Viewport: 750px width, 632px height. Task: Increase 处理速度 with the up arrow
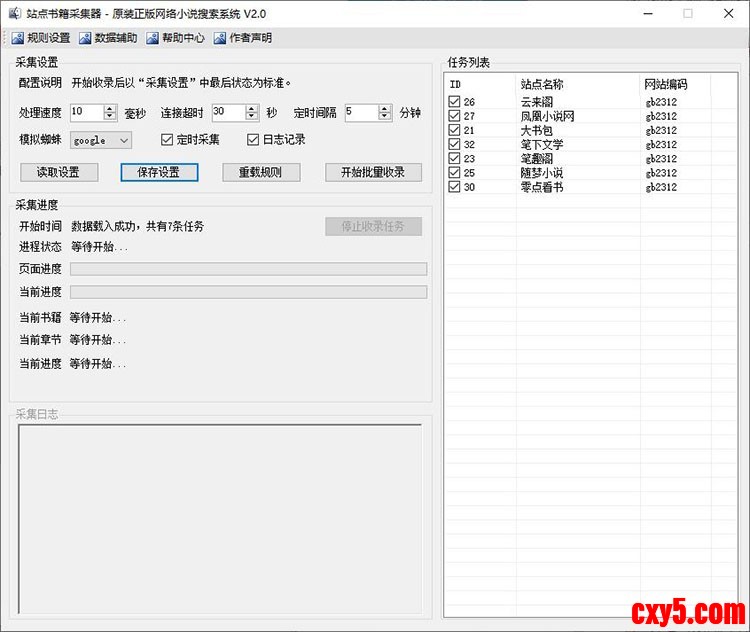(x=110, y=109)
